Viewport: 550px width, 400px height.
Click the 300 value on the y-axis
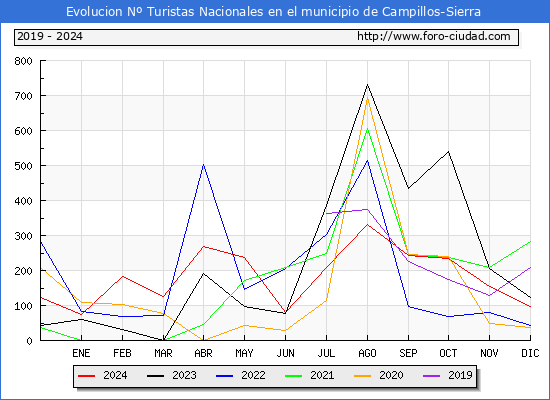click(x=24, y=236)
